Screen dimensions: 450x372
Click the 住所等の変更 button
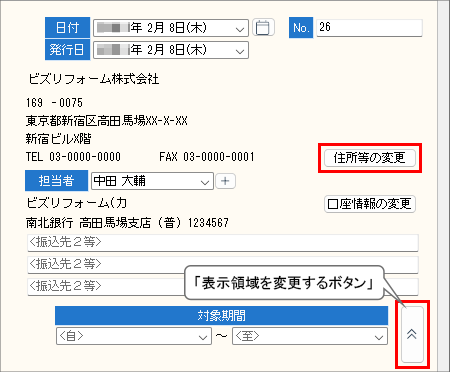point(370,158)
